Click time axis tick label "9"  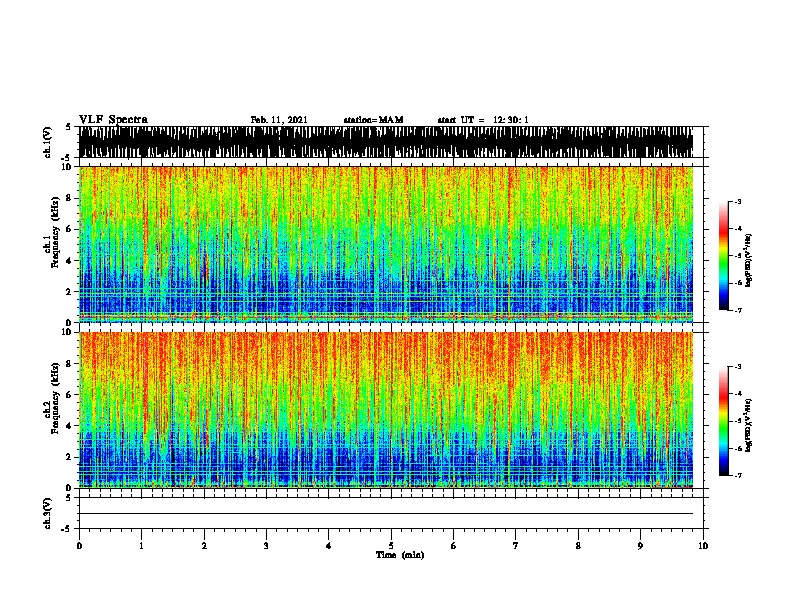tap(640, 546)
